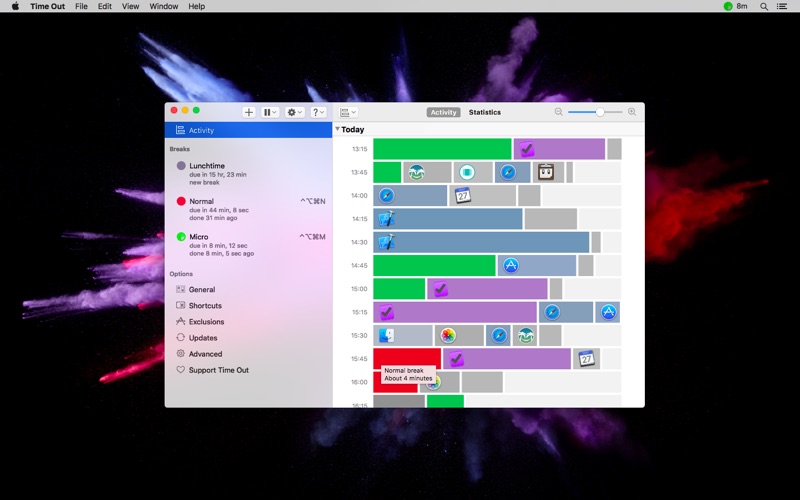Image resolution: width=800 pixels, height=500 pixels.
Task: Click the Safari icon in the 13:45 row
Action: coord(508,172)
